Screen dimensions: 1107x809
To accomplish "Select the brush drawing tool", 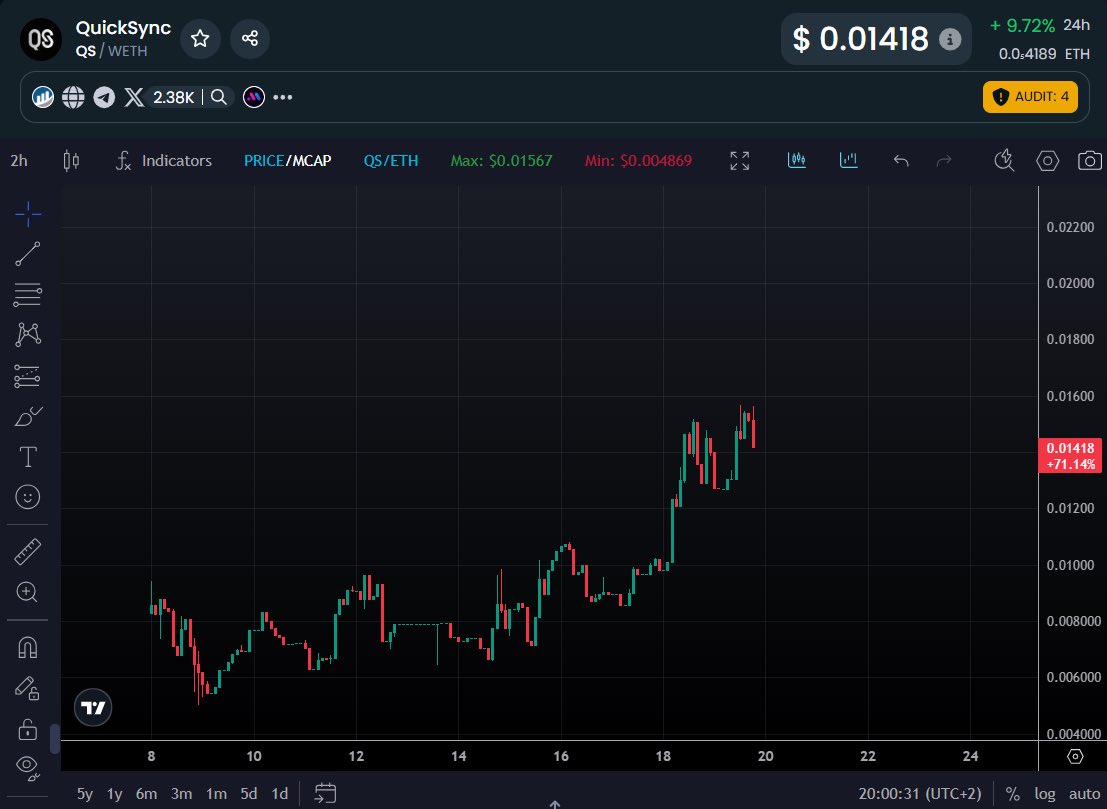I will click(x=28, y=417).
